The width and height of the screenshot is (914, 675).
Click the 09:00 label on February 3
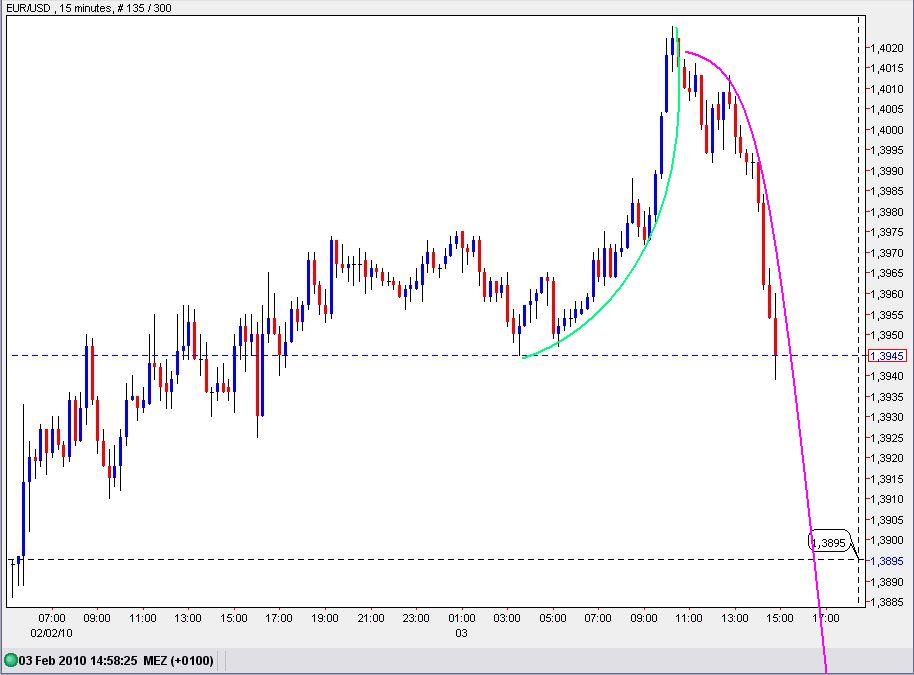pyautogui.click(x=644, y=618)
